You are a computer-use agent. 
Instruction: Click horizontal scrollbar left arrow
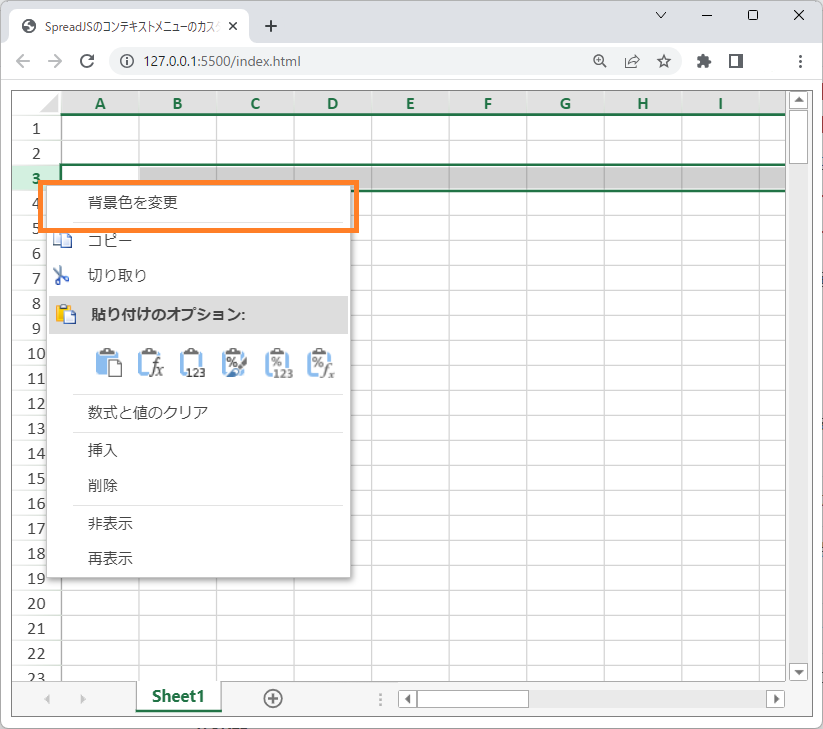[x=408, y=699]
